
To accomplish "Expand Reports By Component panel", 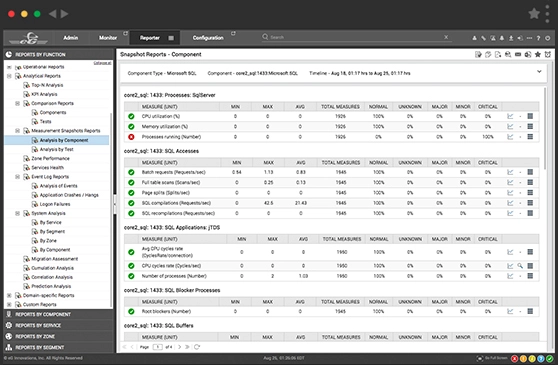I will coord(58,314).
